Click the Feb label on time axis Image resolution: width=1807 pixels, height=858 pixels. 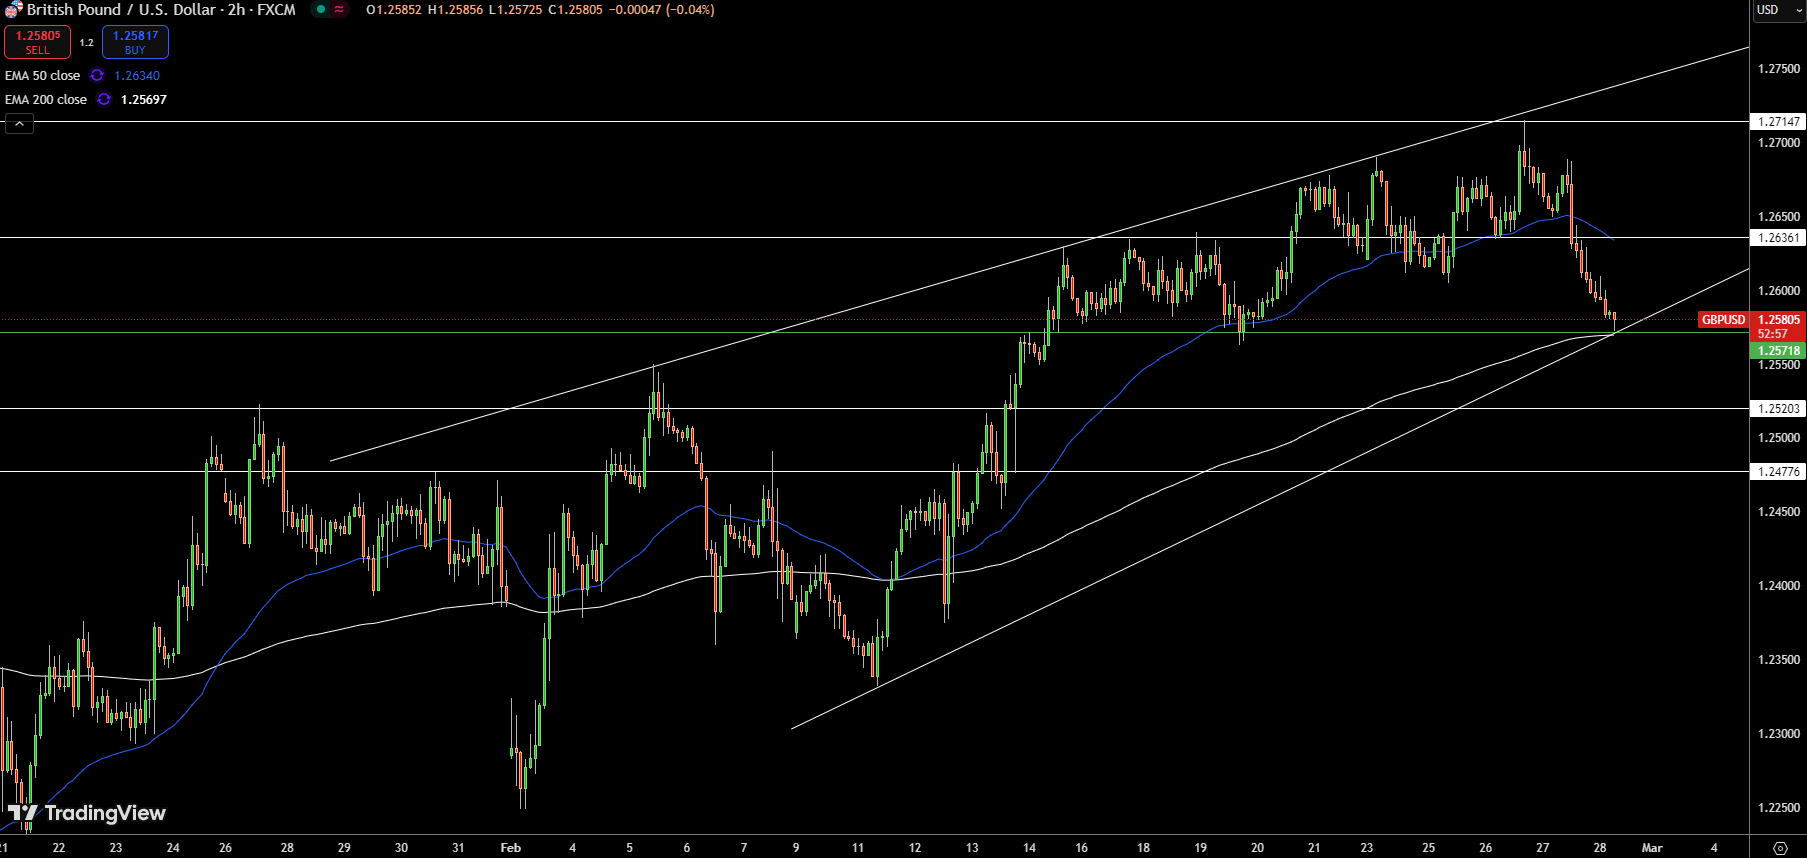click(x=511, y=848)
